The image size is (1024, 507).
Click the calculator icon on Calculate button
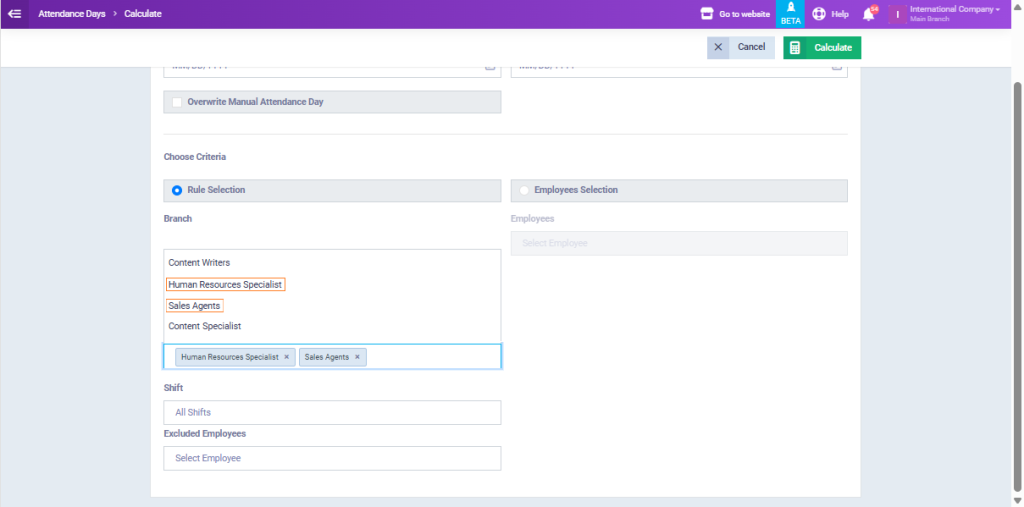coord(795,48)
